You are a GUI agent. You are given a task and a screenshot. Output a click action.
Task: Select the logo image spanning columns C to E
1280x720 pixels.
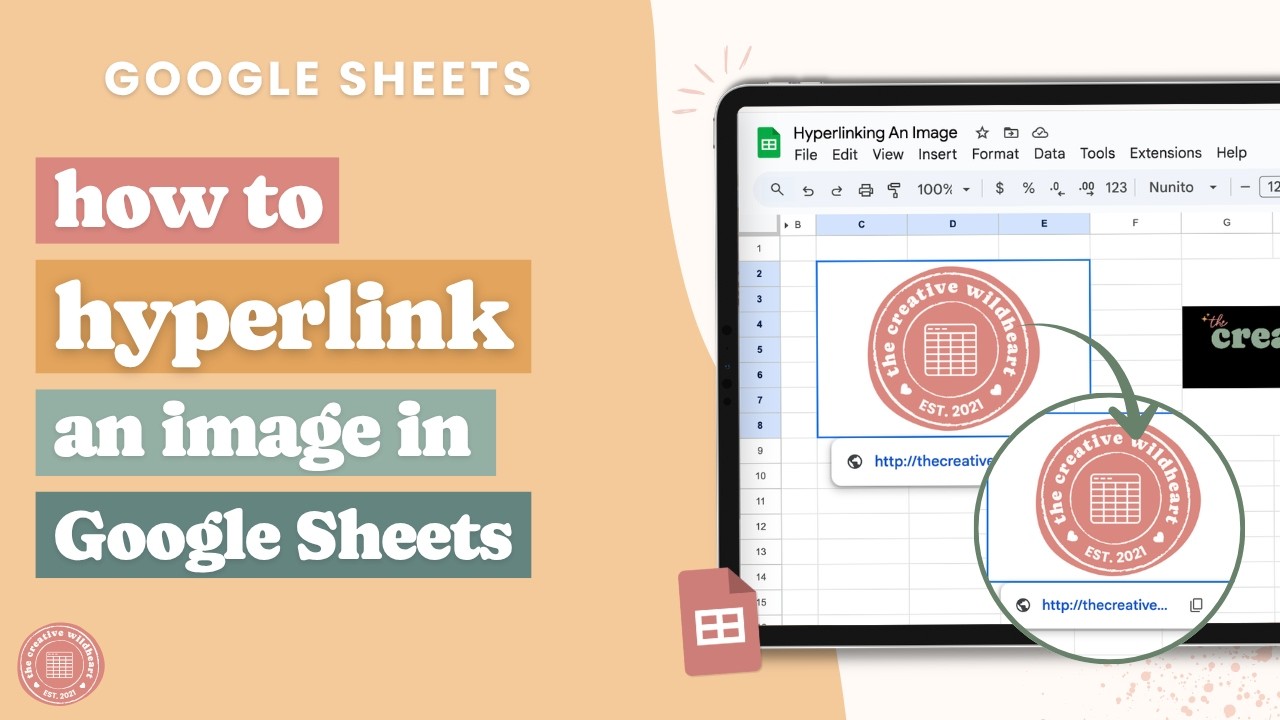tap(953, 349)
